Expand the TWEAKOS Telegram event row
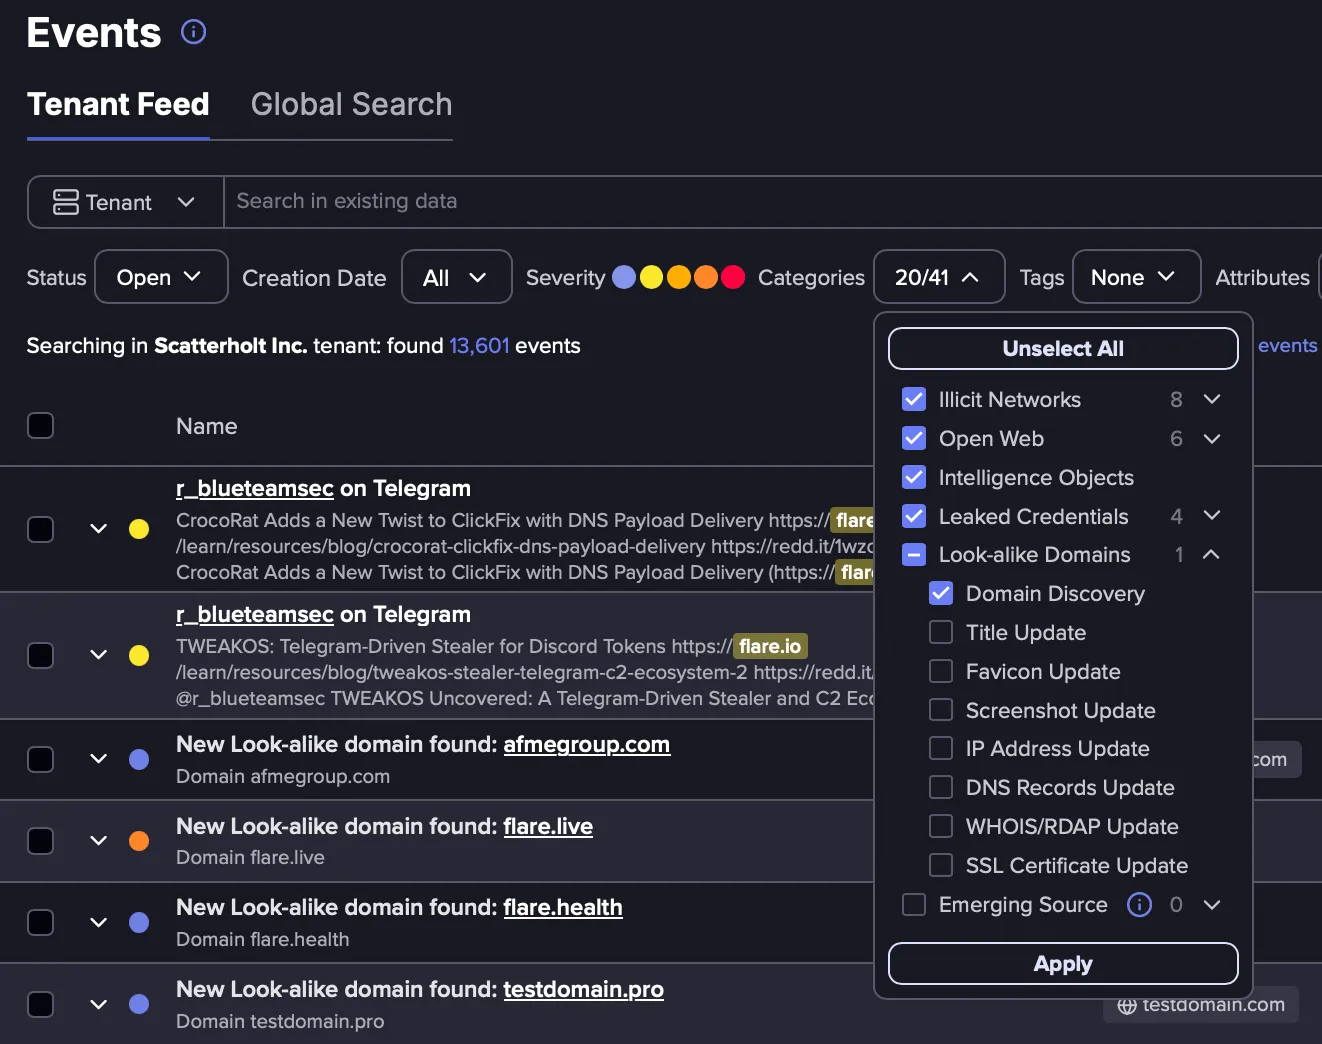This screenshot has width=1322, height=1044. [98, 655]
